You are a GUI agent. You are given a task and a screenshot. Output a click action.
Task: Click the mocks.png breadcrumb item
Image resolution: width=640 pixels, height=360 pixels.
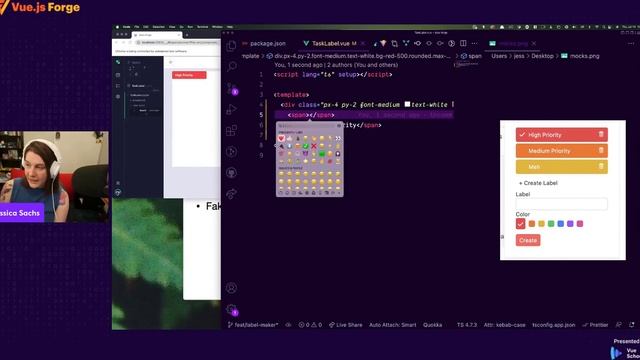[580, 56]
